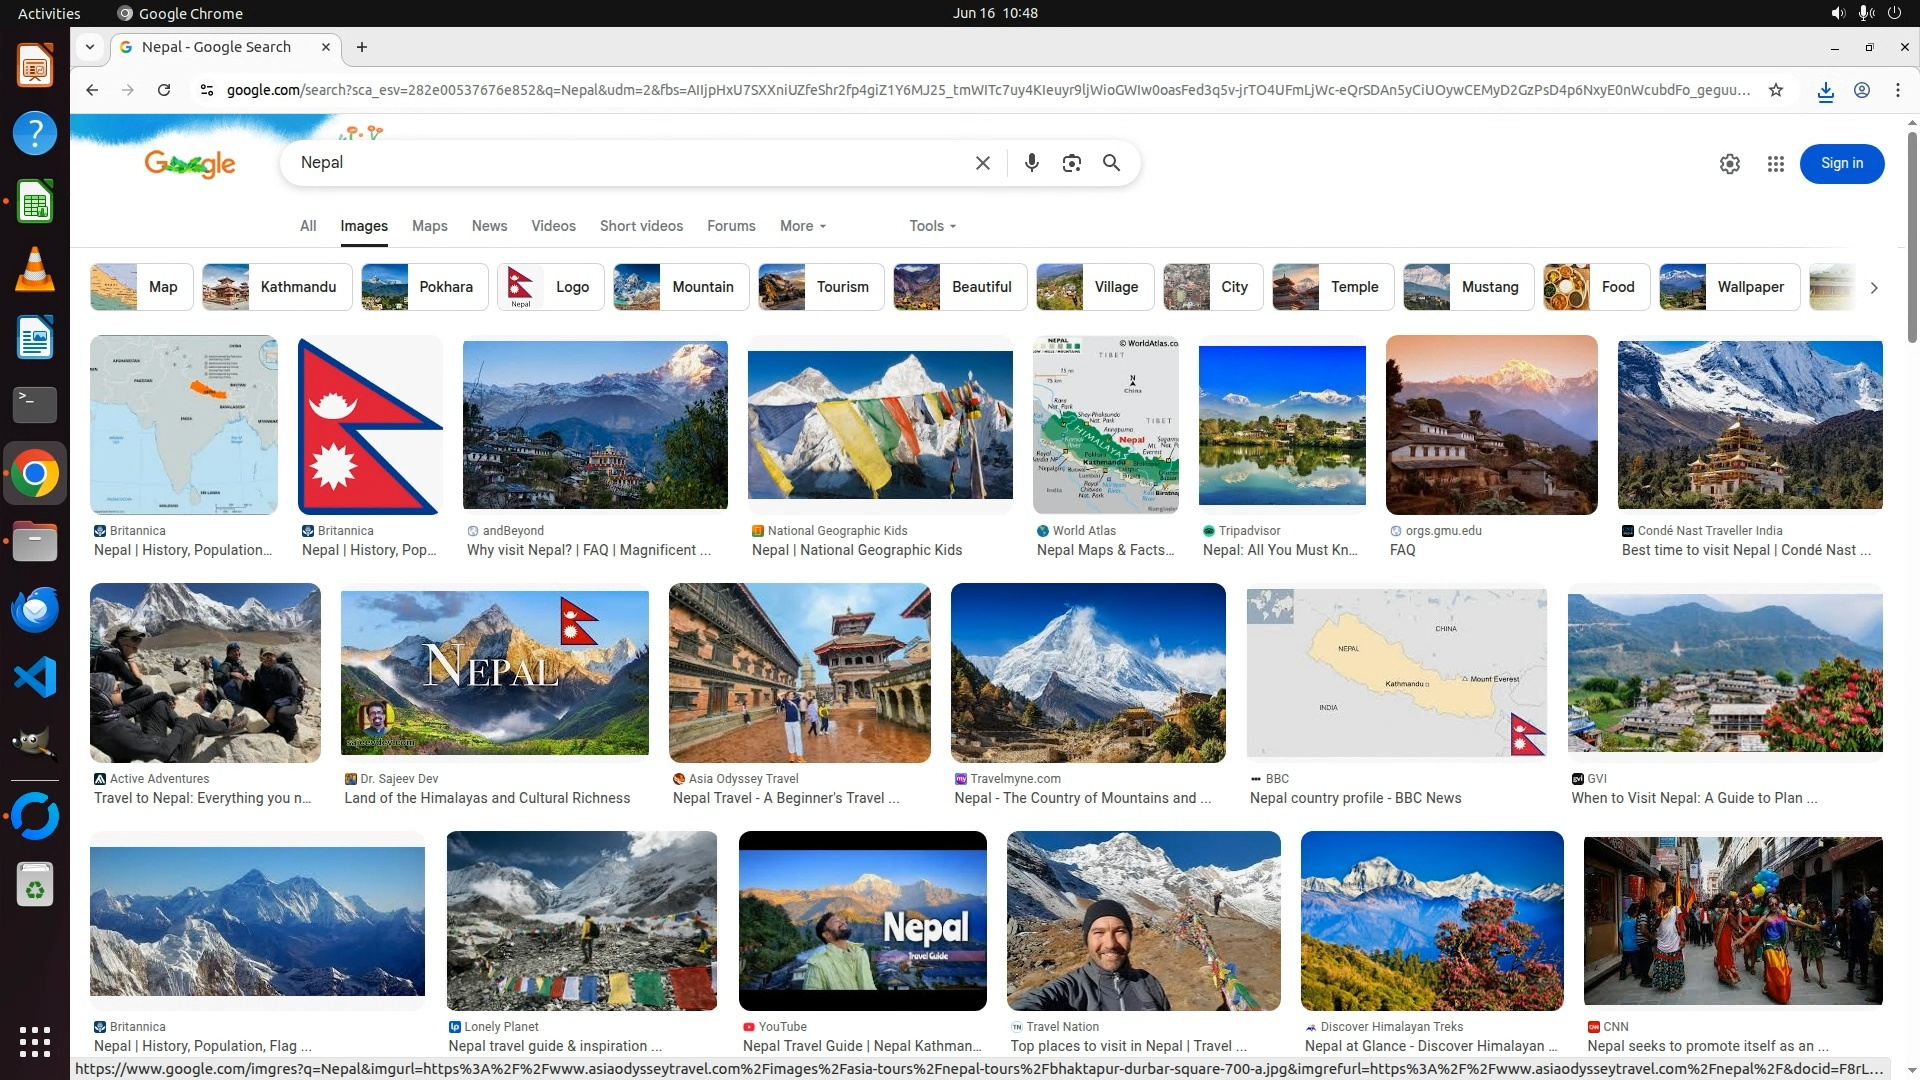
Task: Open quick settings gear icon
Action: [x=1729, y=164]
